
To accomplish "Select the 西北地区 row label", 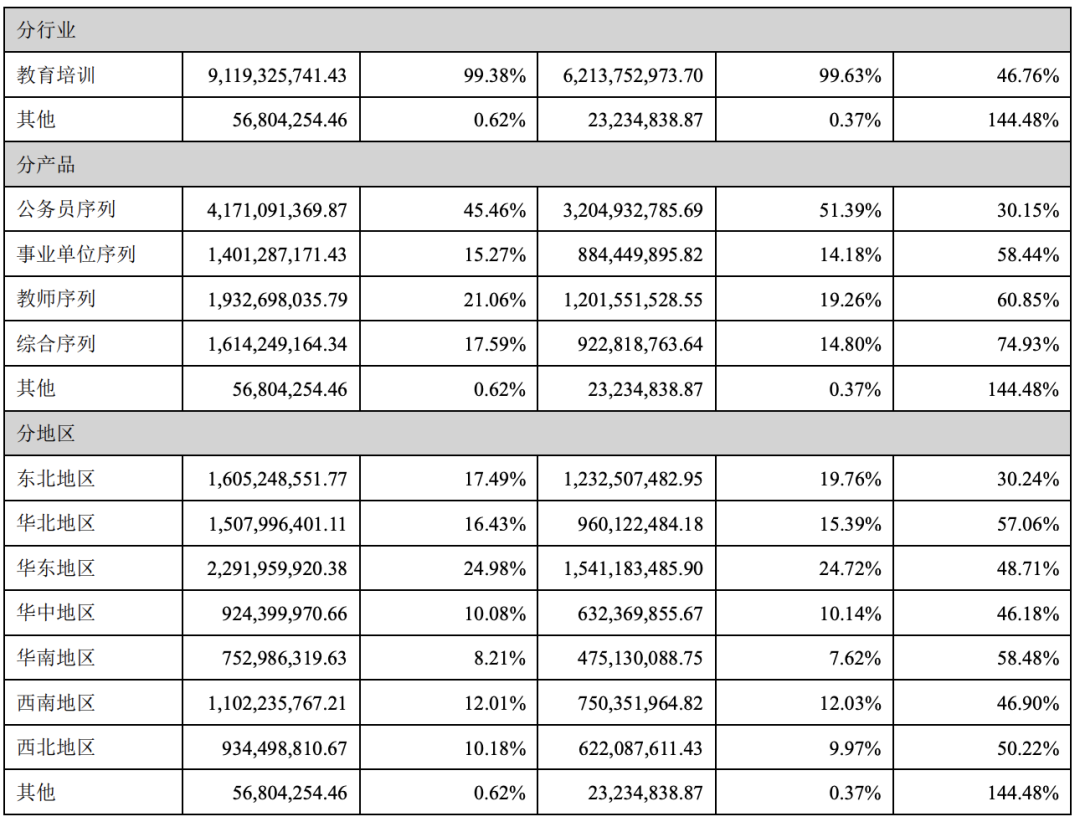I will pos(57,747).
